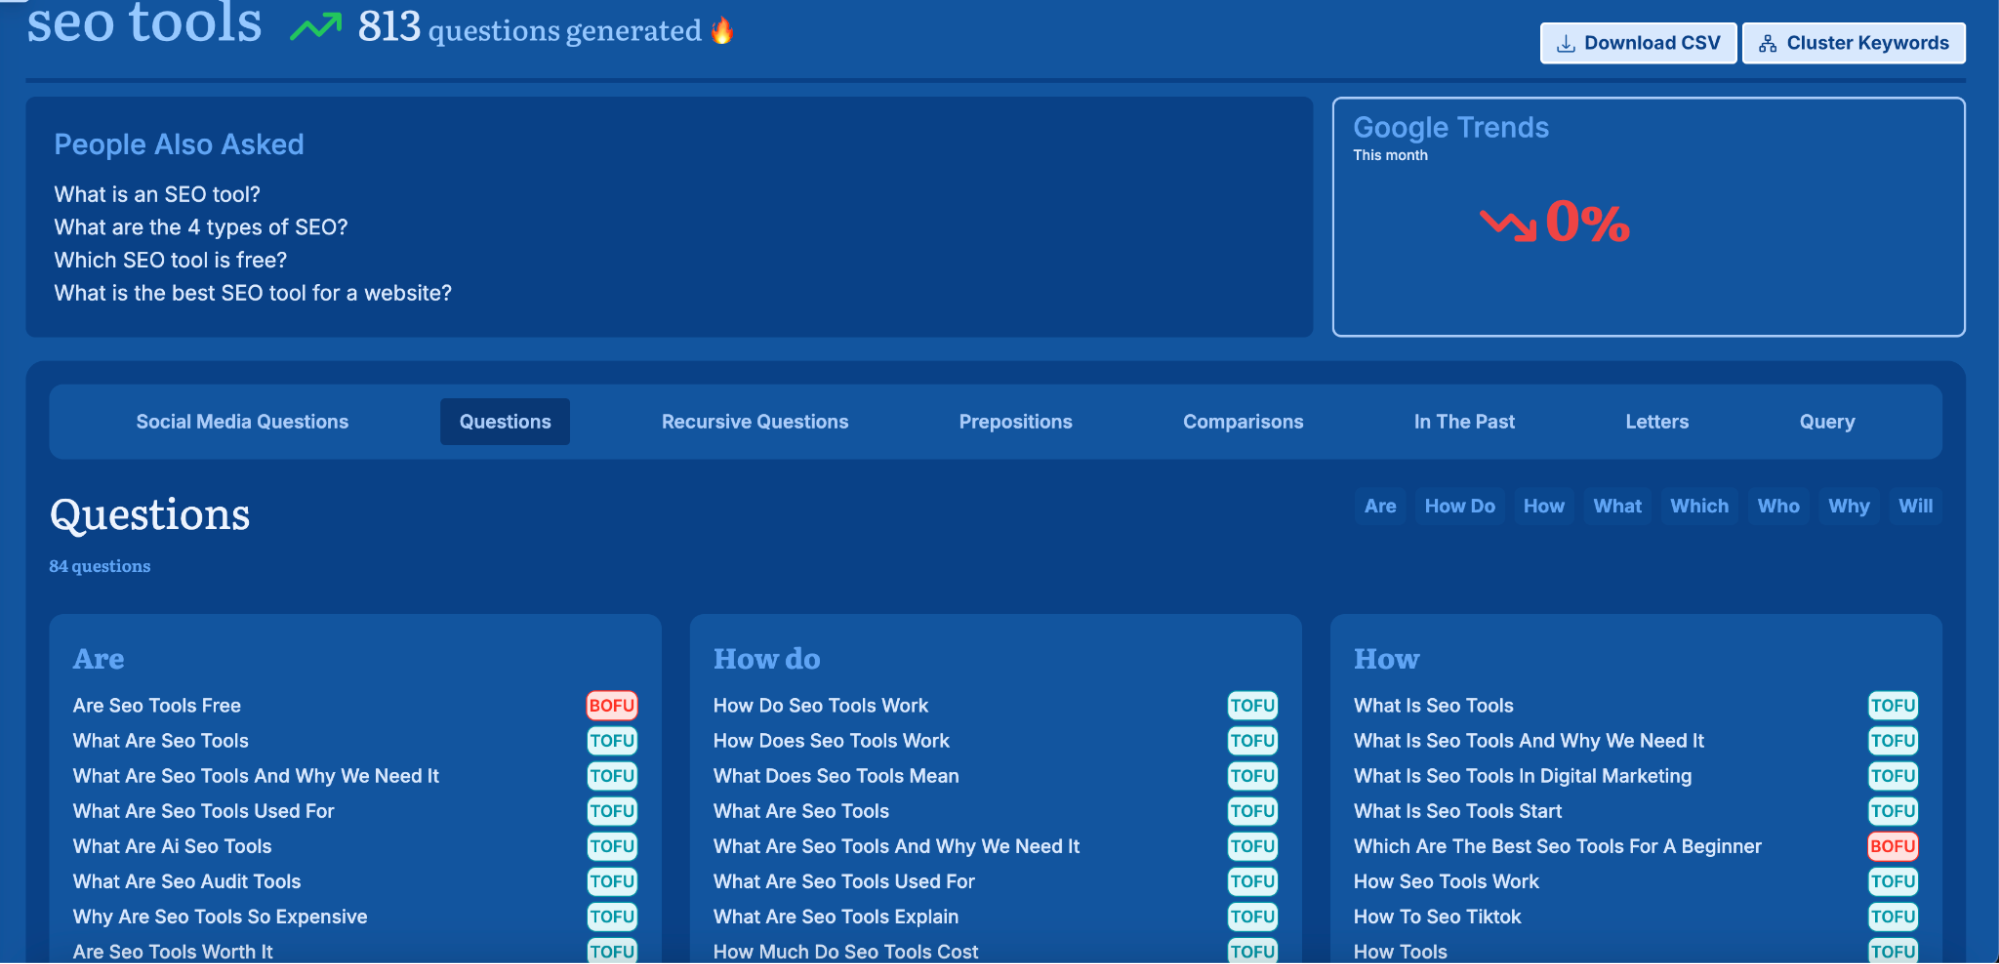The height and width of the screenshot is (964, 1999).
Task: Open the Social Media Questions tab
Action: tap(242, 422)
